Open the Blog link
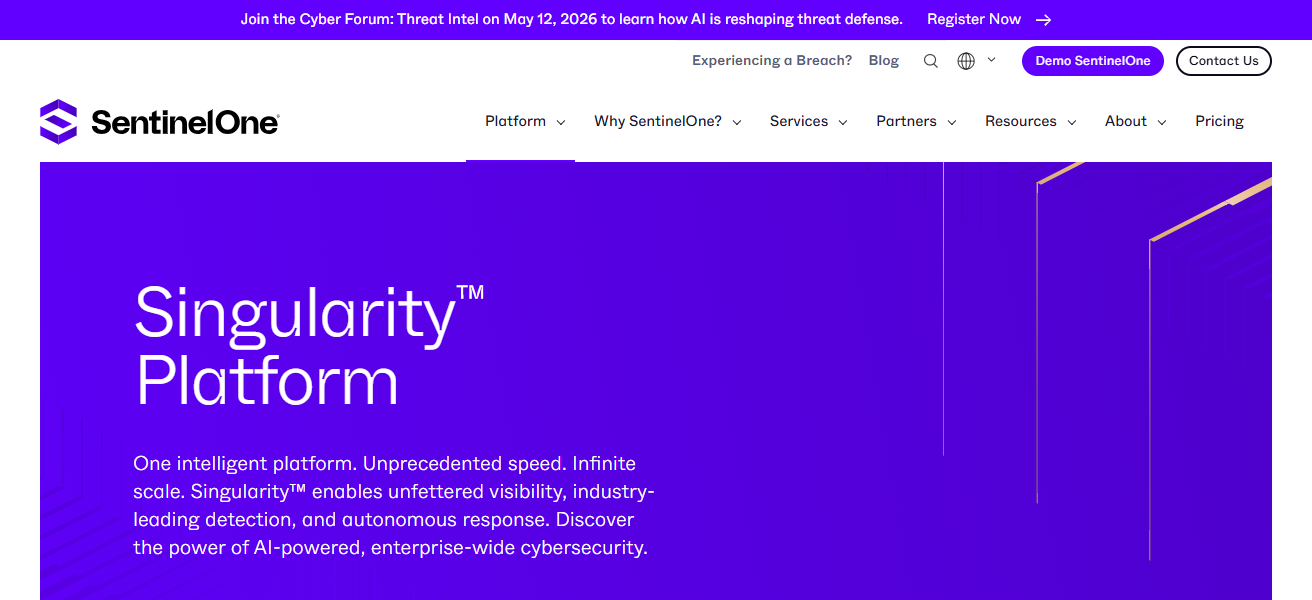This screenshot has height=600, width=1312. (x=883, y=61)
